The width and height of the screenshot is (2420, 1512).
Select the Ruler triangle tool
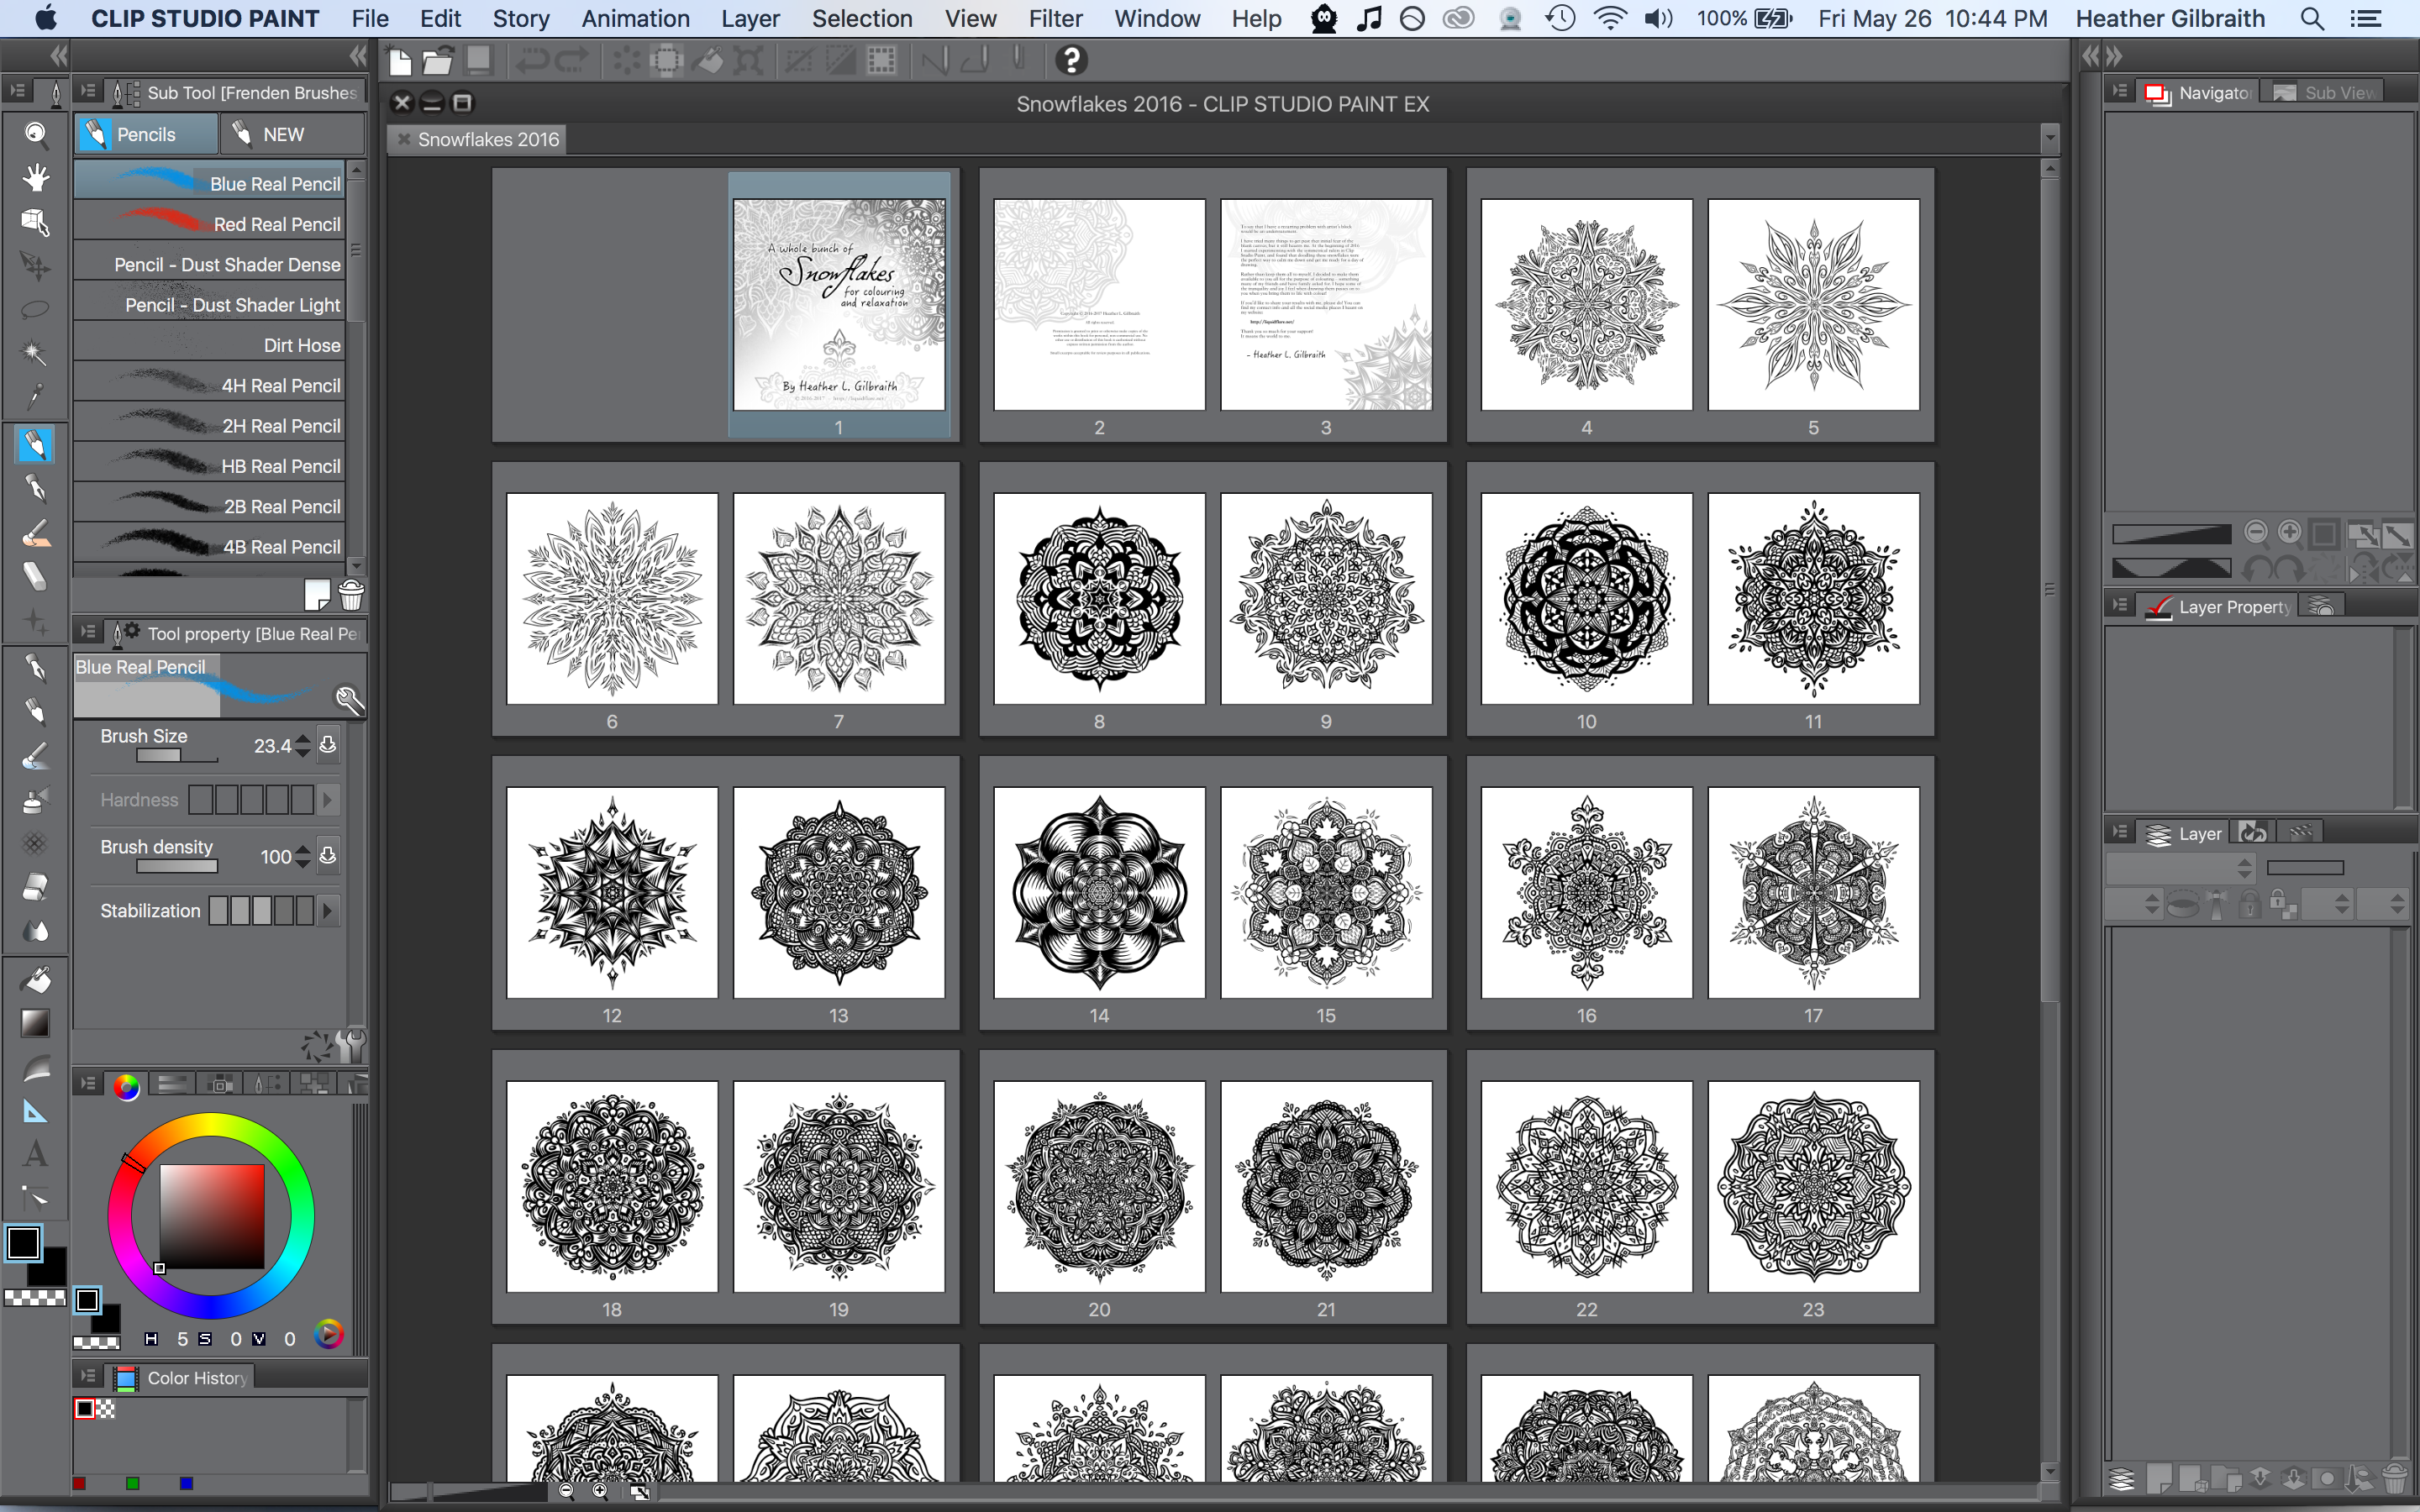(x=35, y=1111)
